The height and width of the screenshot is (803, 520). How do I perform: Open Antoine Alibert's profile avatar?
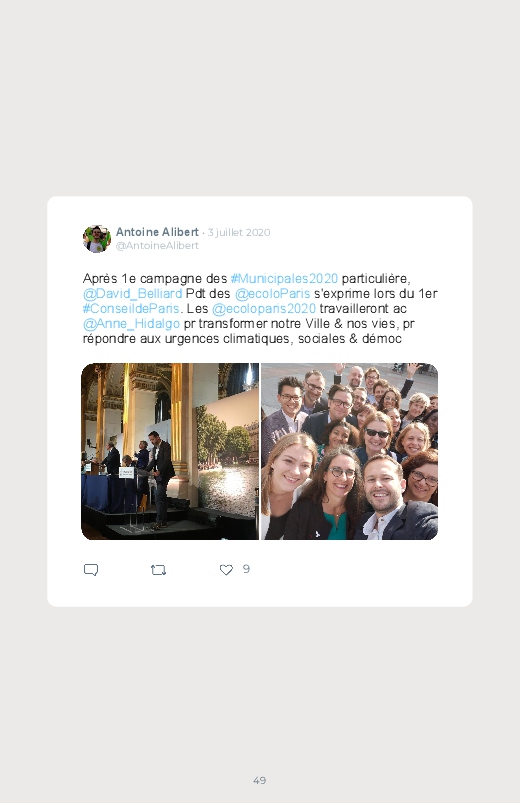pyautogui.click(x=97, y=239)
